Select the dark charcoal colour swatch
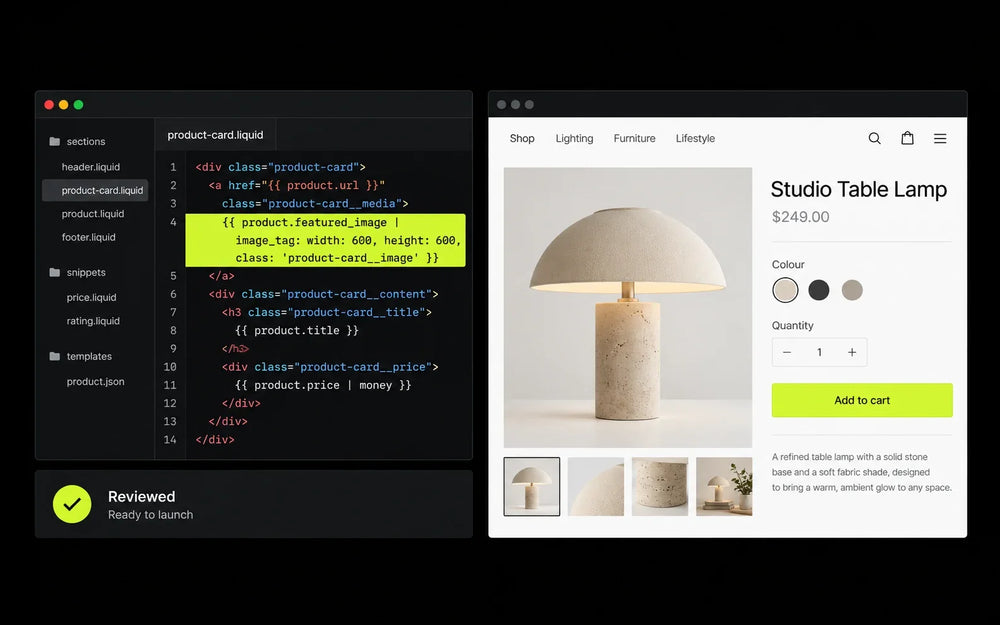Viewport: 1000px width, 625px height. [x=819, y=290]
